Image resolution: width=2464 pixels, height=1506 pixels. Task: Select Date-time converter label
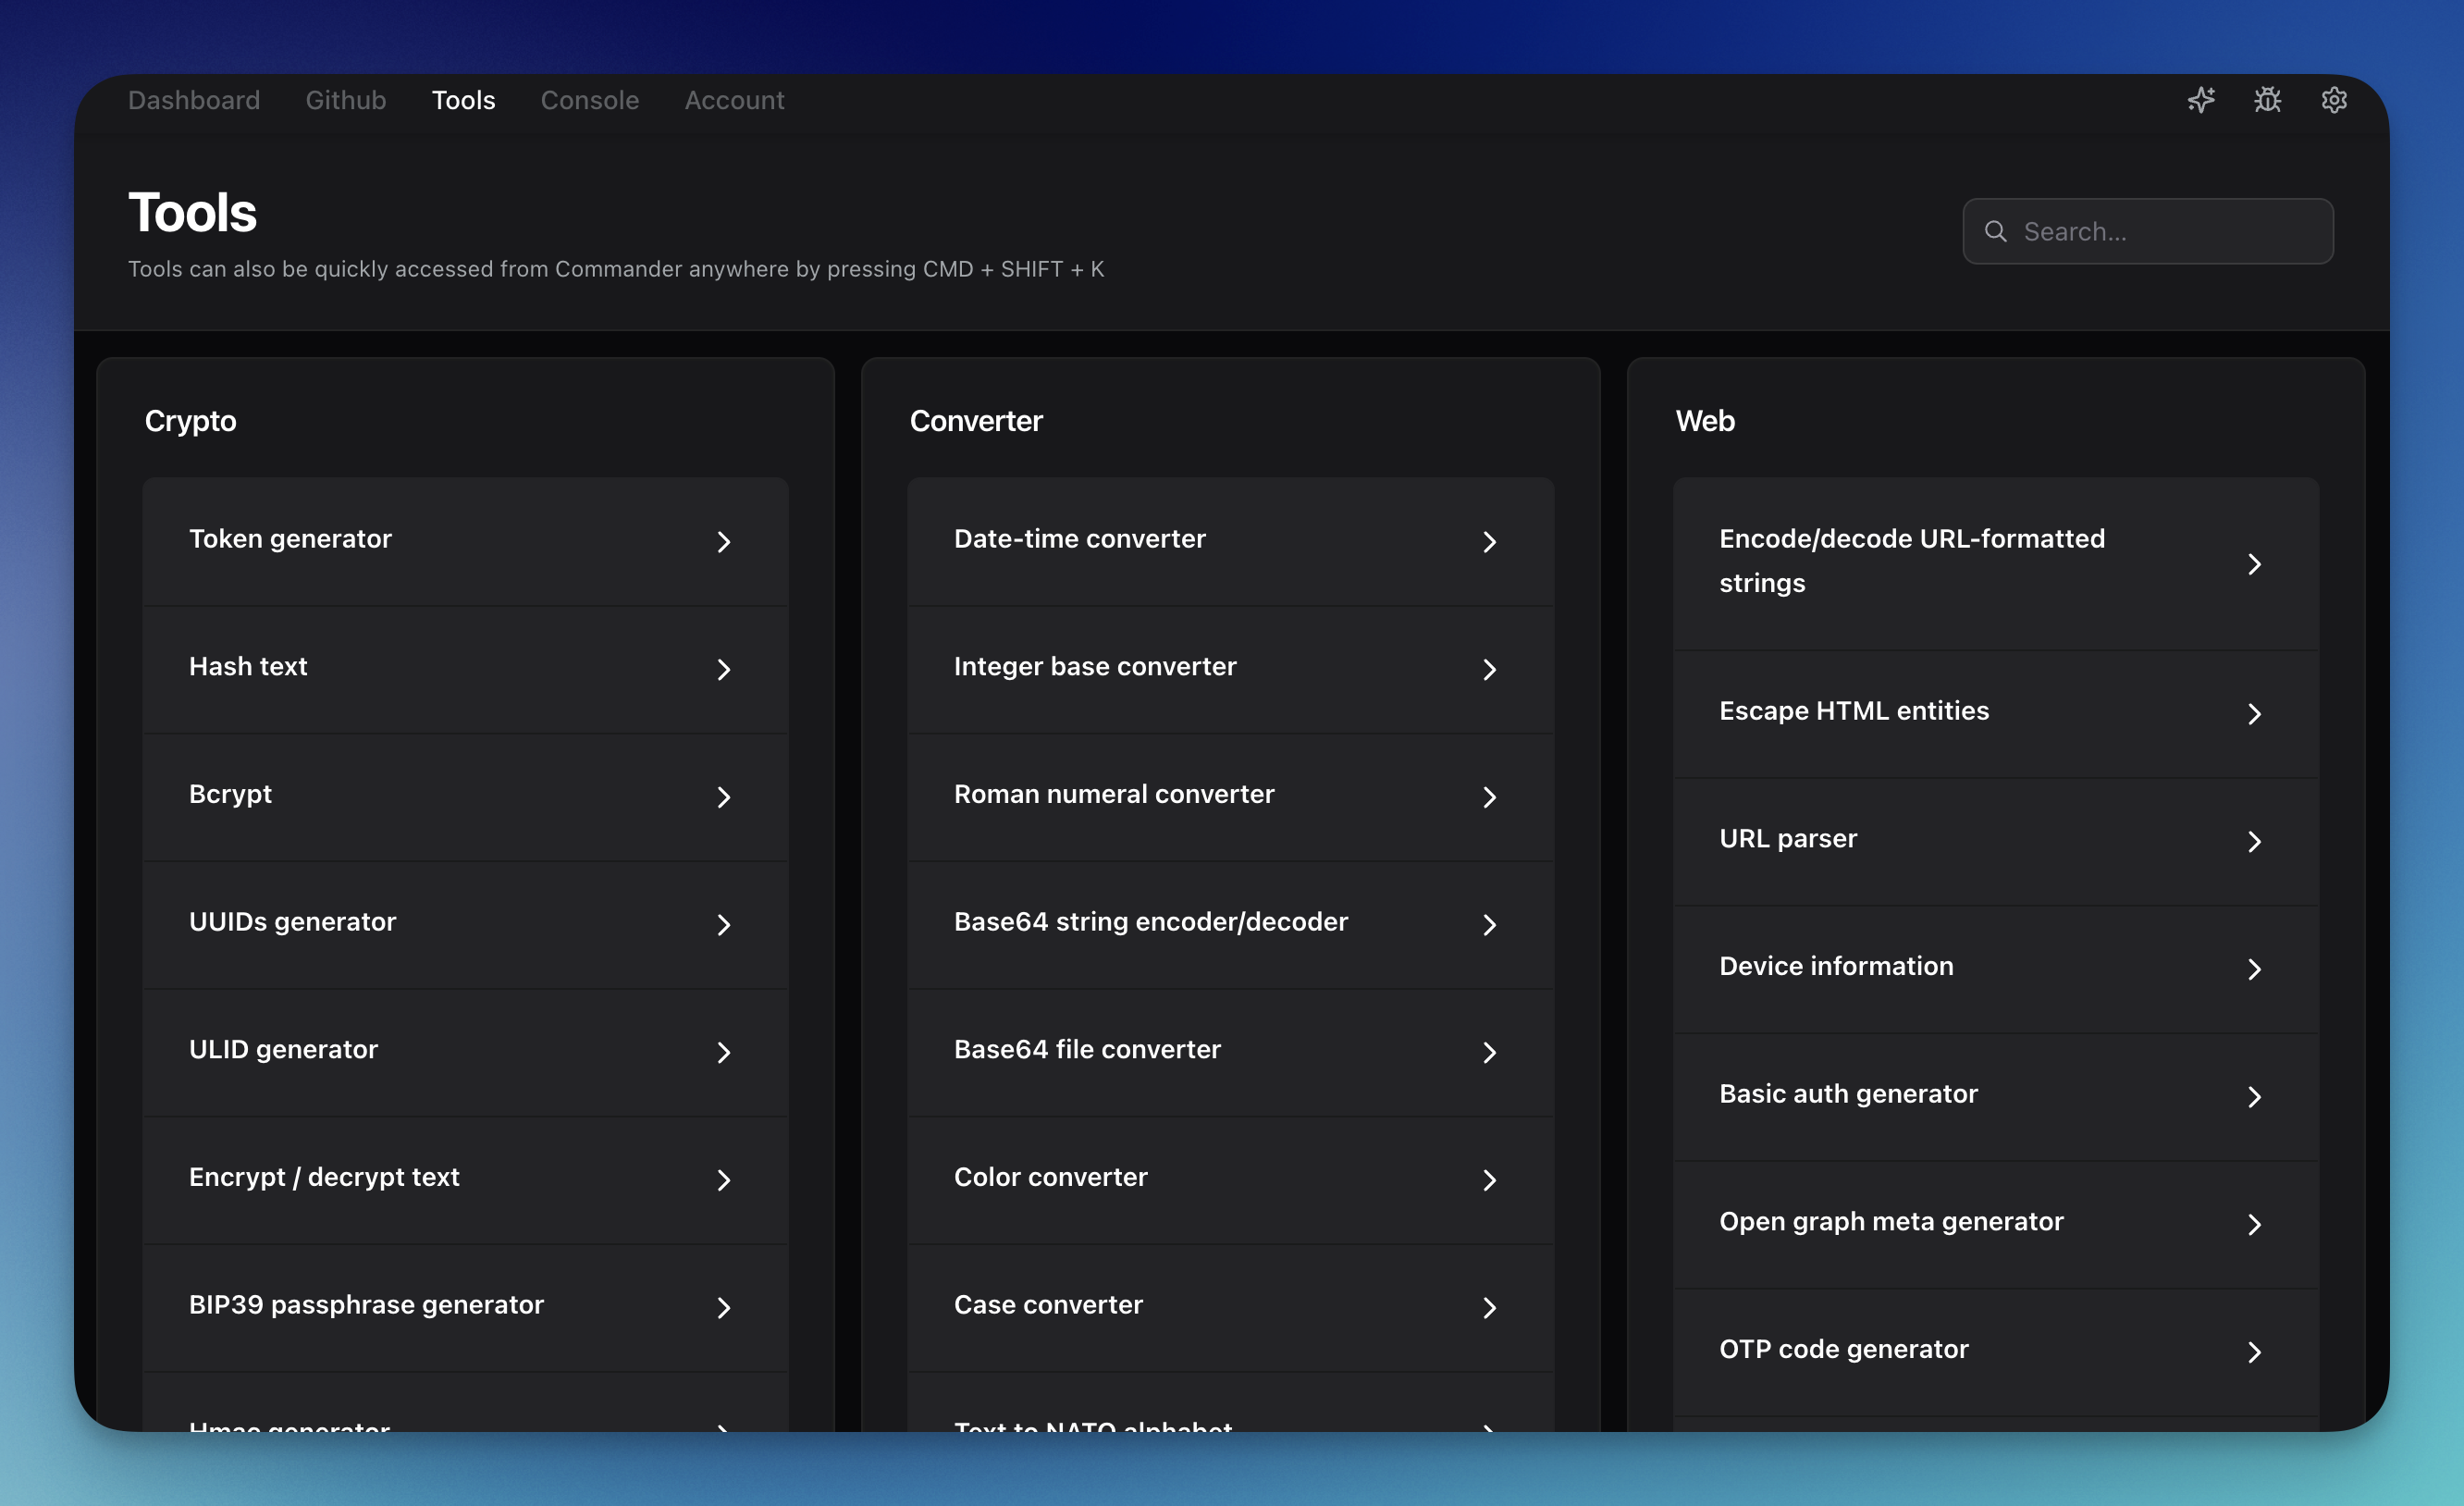tap(1080, 539)
